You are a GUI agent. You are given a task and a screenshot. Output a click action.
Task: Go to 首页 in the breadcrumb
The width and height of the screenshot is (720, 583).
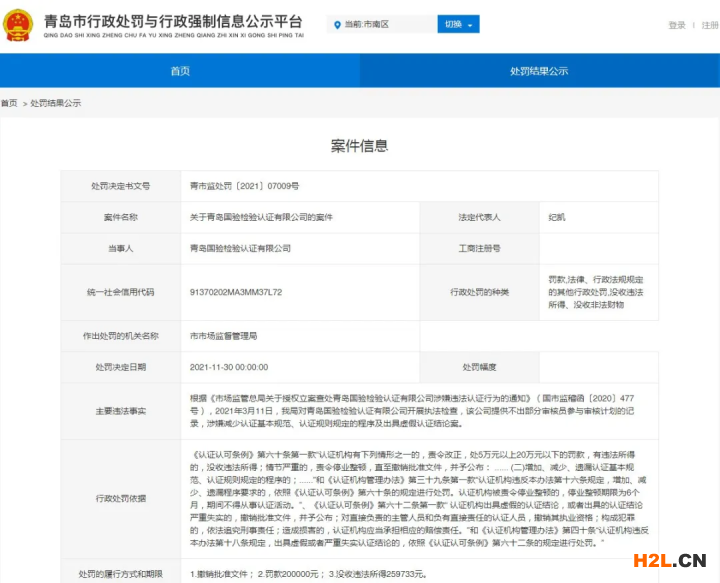(9, 103)
